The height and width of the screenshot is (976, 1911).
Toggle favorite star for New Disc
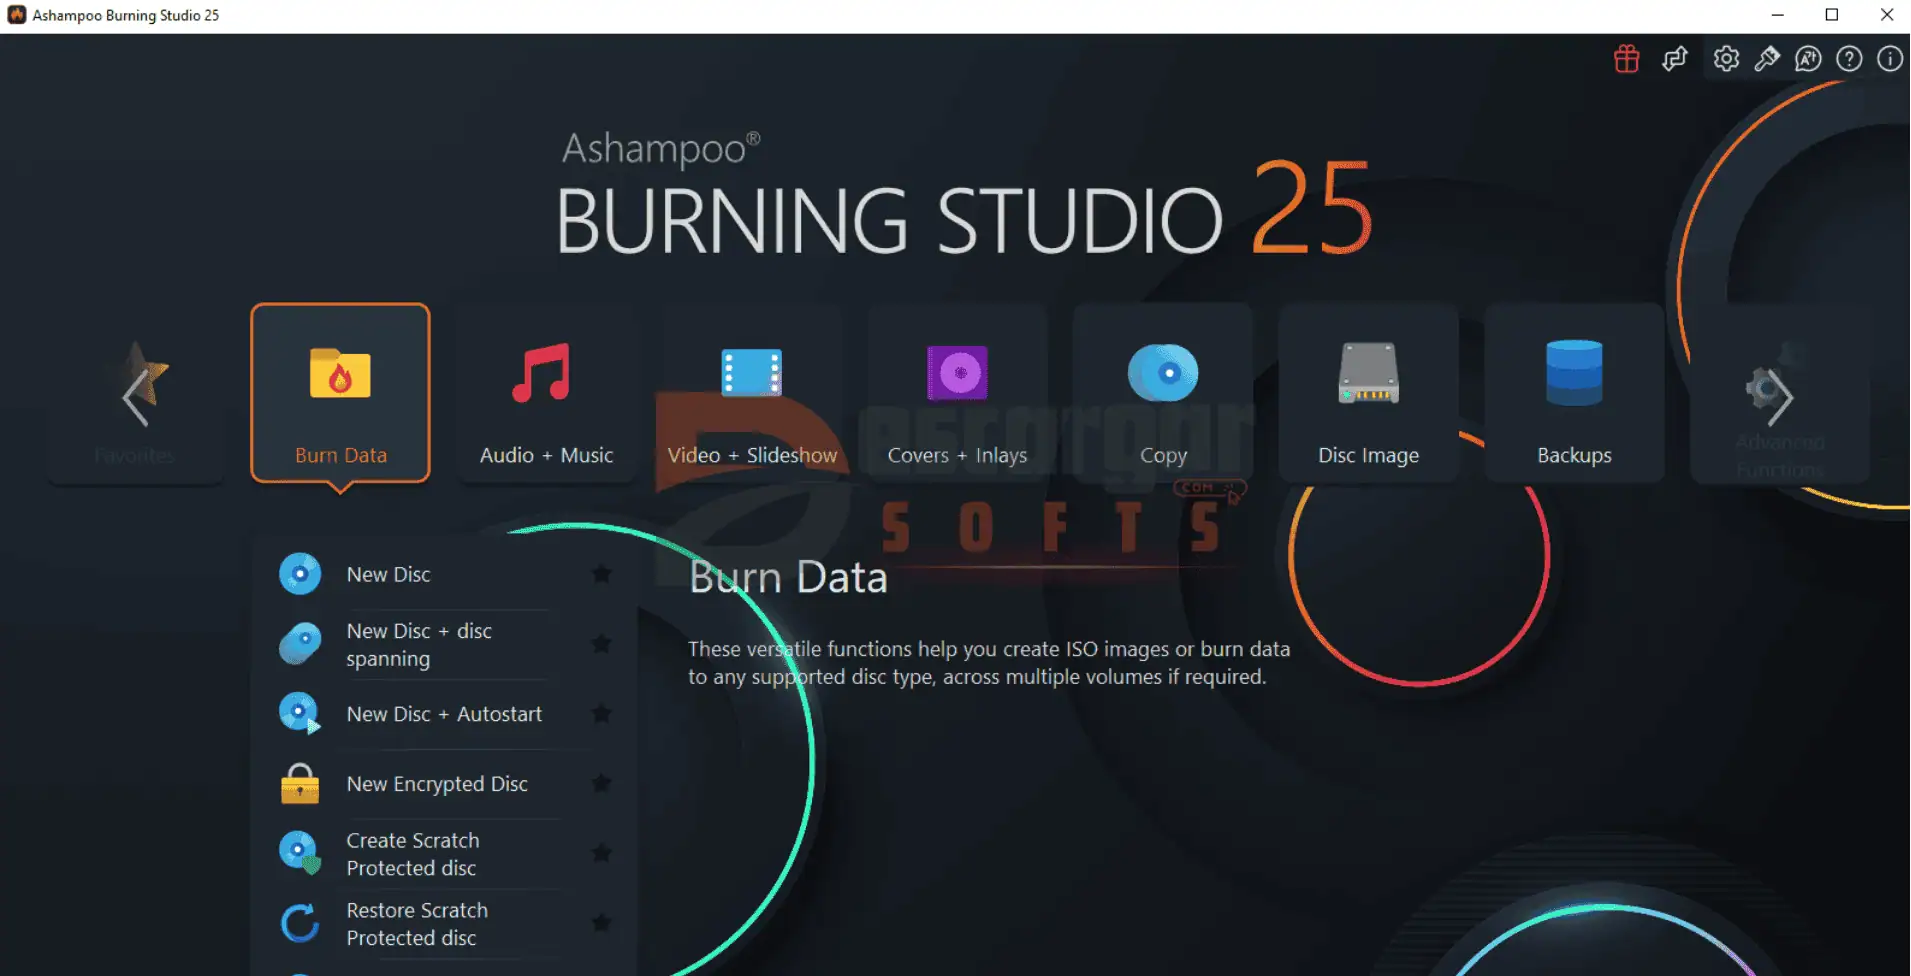click(601, 574)
